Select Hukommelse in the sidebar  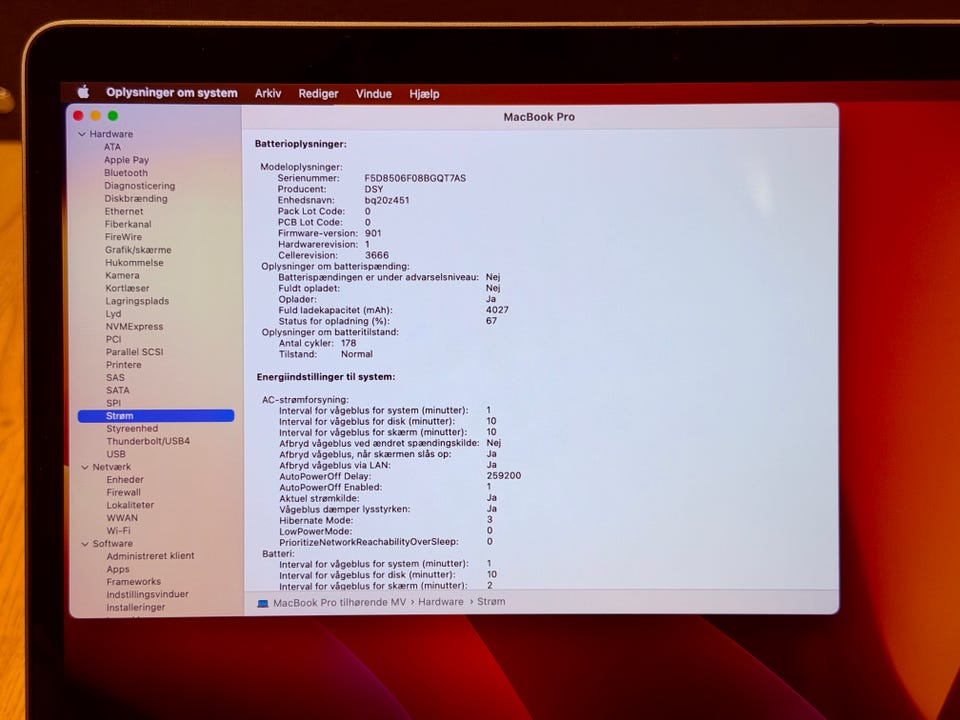[134, 263]
